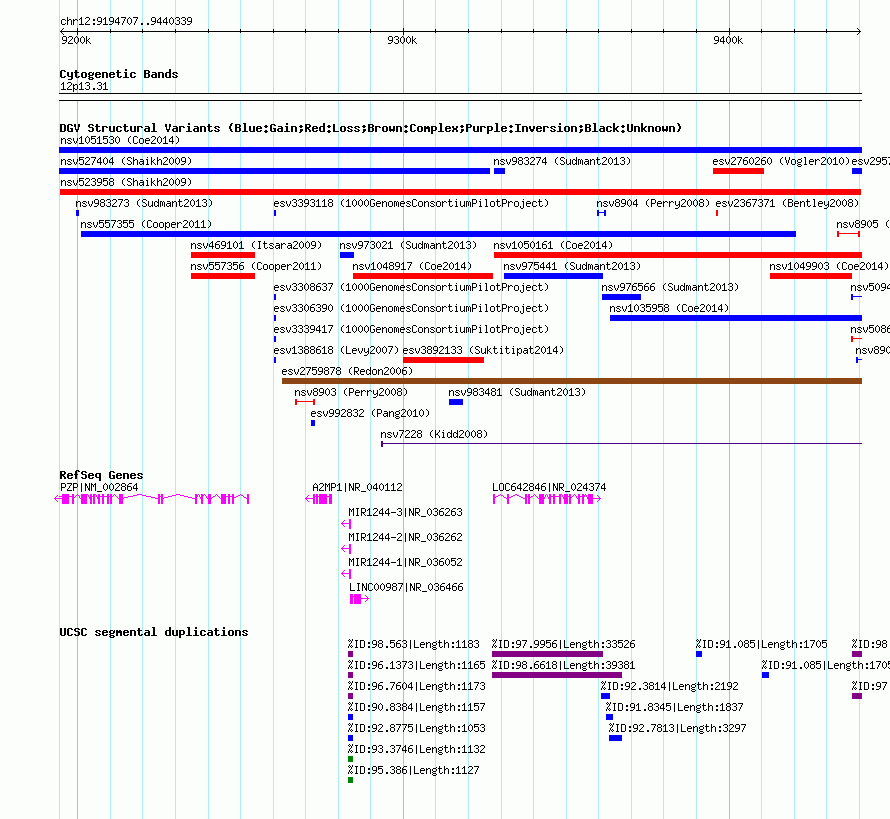Click %ID:97.9956|Length:33526 duplication label
This screenshot has width=890, height=819.
click(564, 645)
